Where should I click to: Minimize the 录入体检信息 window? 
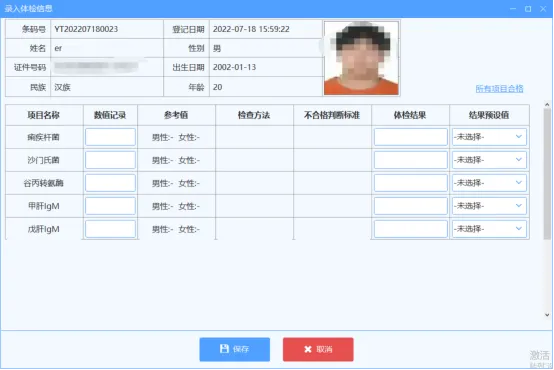tap(513, 8)
